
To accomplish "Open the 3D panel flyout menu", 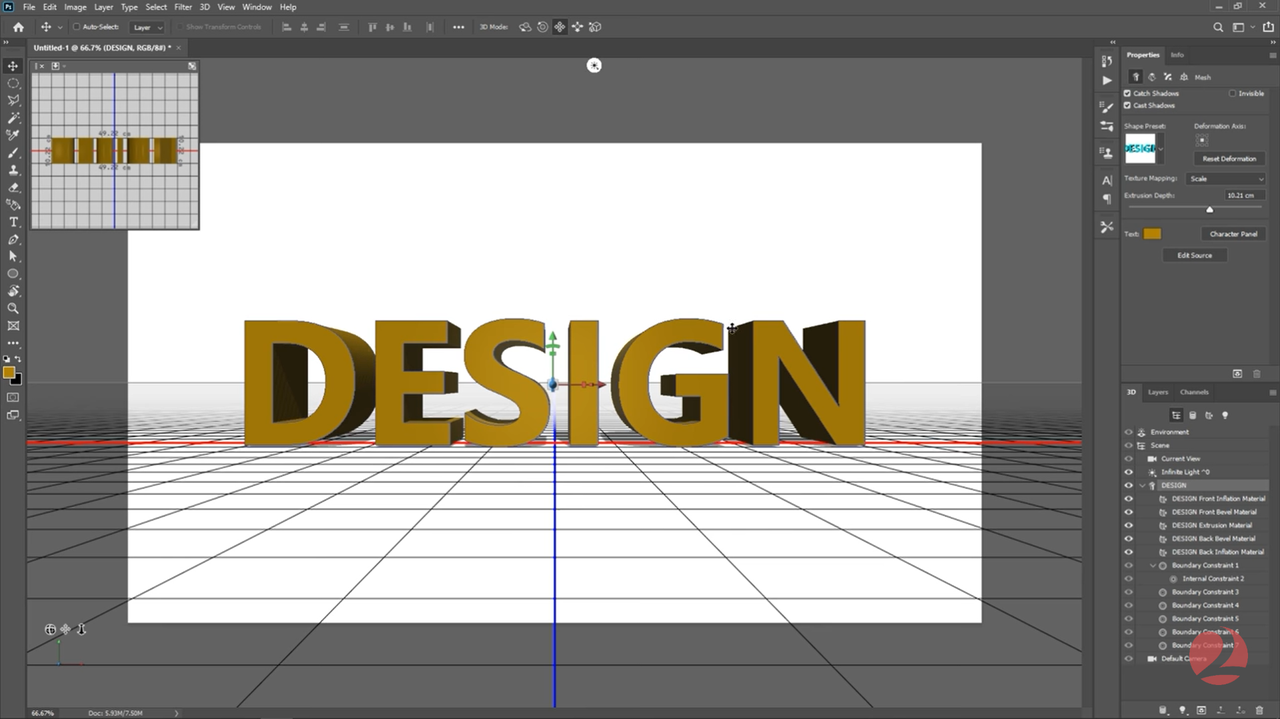I will [1272, 392].
